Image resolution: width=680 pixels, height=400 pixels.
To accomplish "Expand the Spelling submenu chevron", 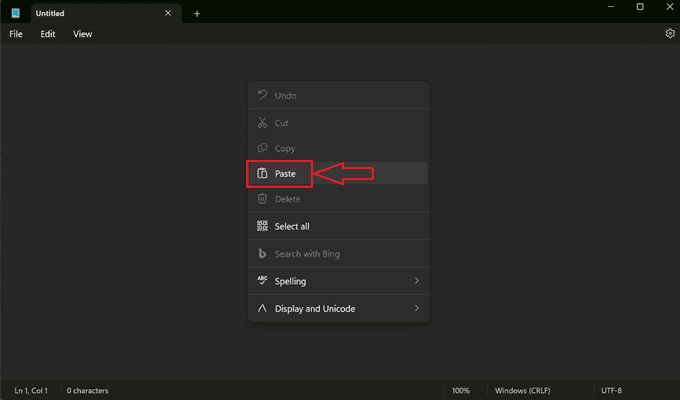I will pos(416,281).
